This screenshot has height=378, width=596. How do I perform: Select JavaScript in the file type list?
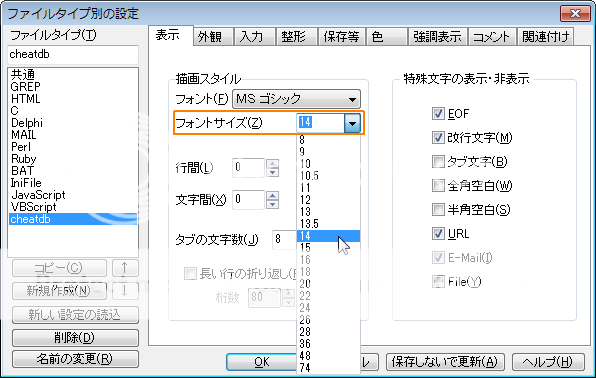point(73,195)
